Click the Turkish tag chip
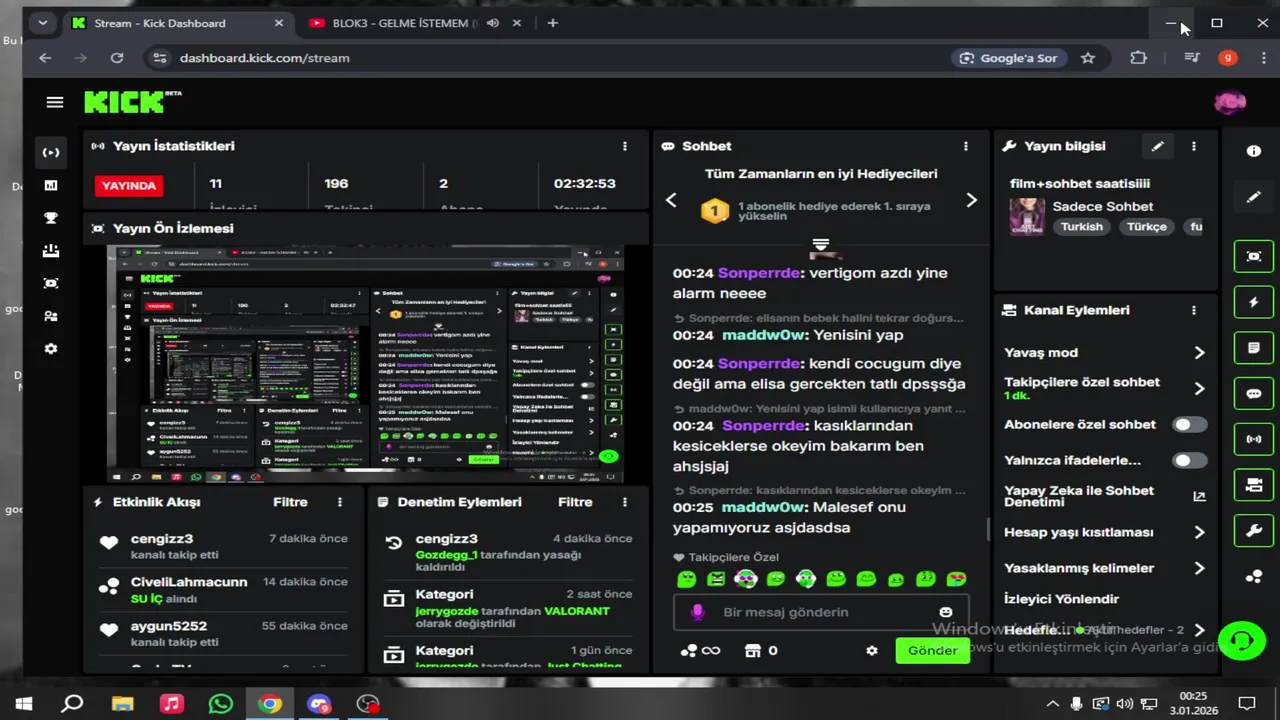Image resolution: width=1280 pixels, height=720 pixels. click(1082, 227)
